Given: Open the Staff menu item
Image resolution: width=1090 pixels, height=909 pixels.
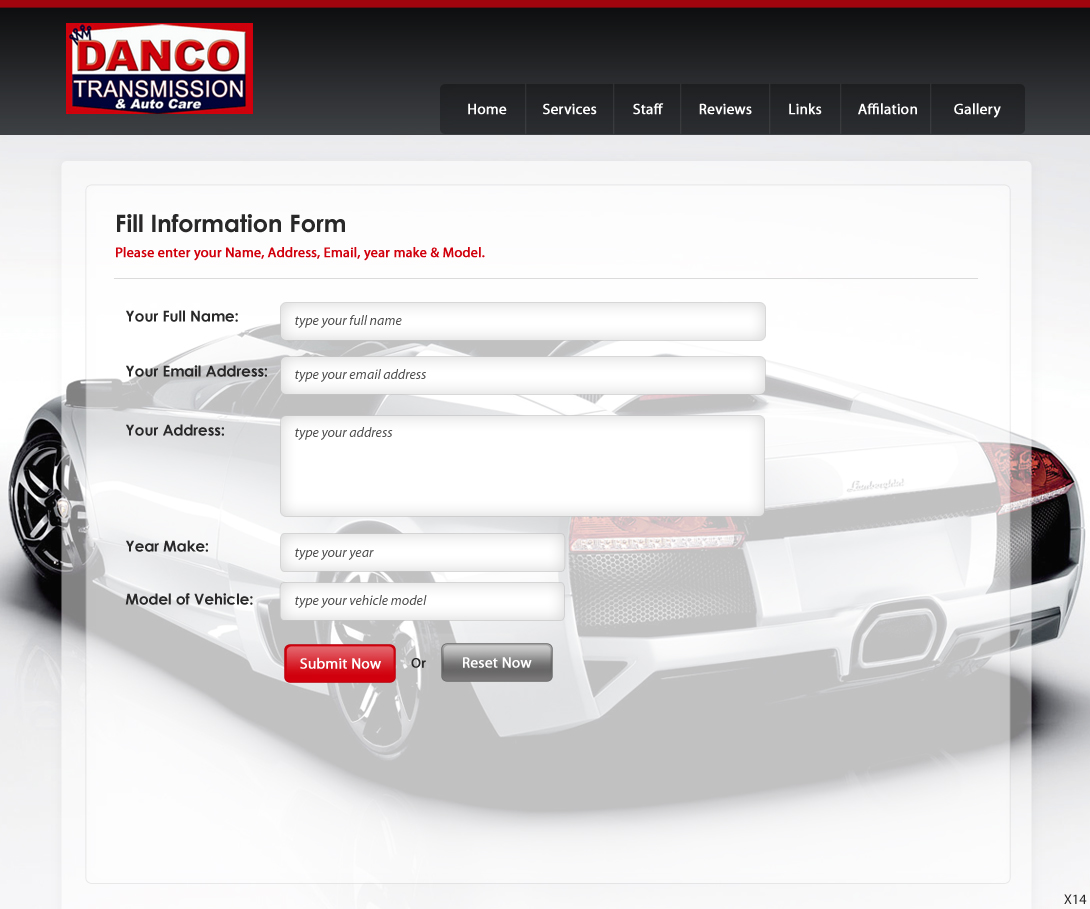Looking at the screenshot, I should [647, 109].
